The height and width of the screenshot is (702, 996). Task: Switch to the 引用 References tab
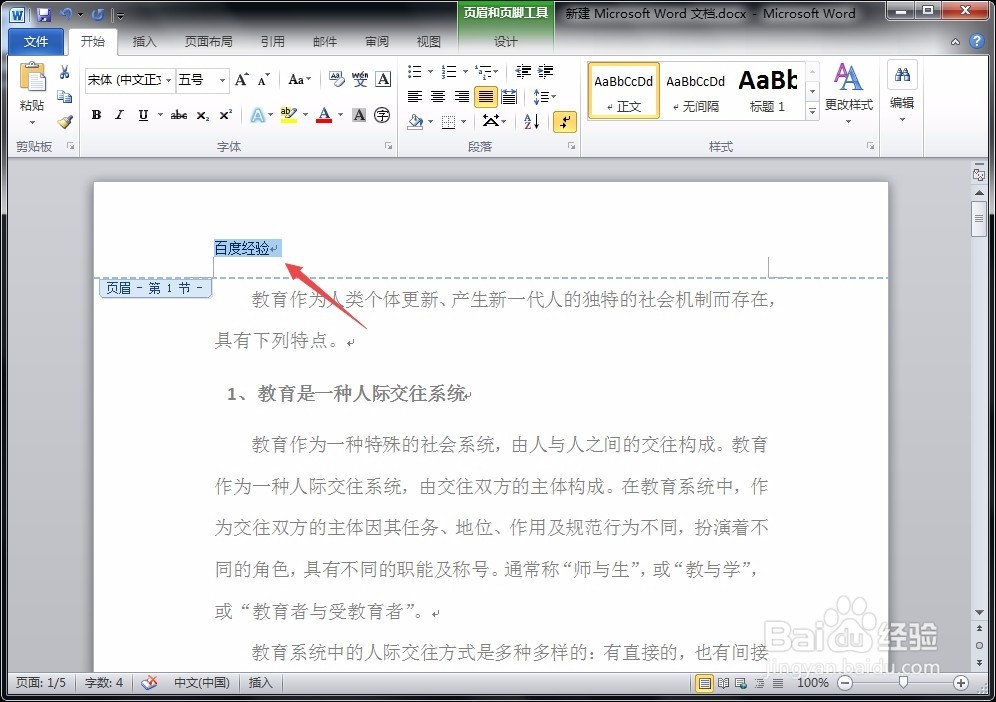click(x=273, y=41)
